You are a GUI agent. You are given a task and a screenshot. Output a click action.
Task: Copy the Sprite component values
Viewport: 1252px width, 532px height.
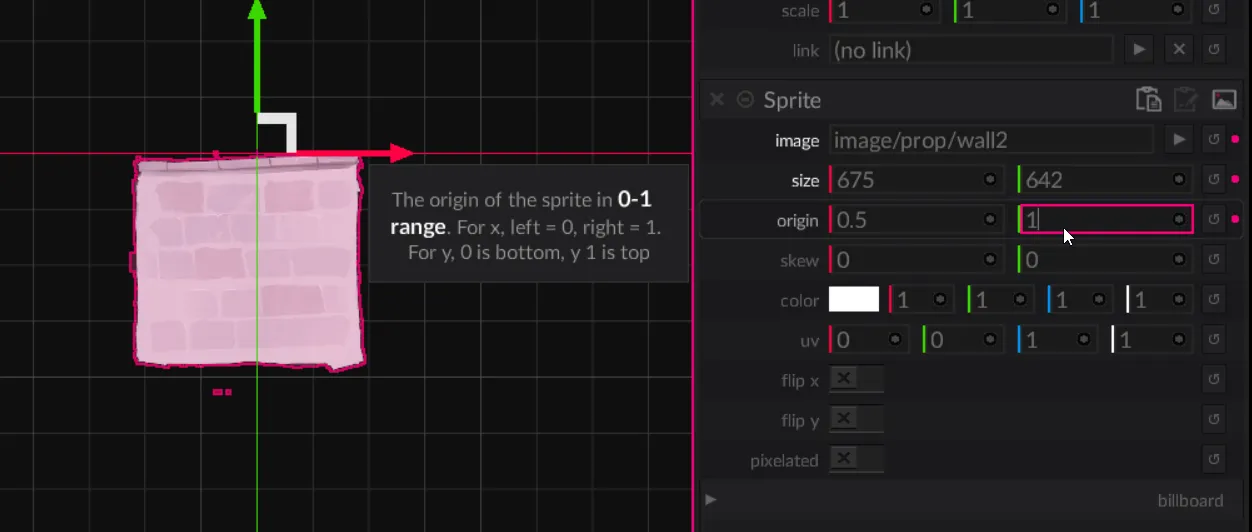(x=1148, y=99)
